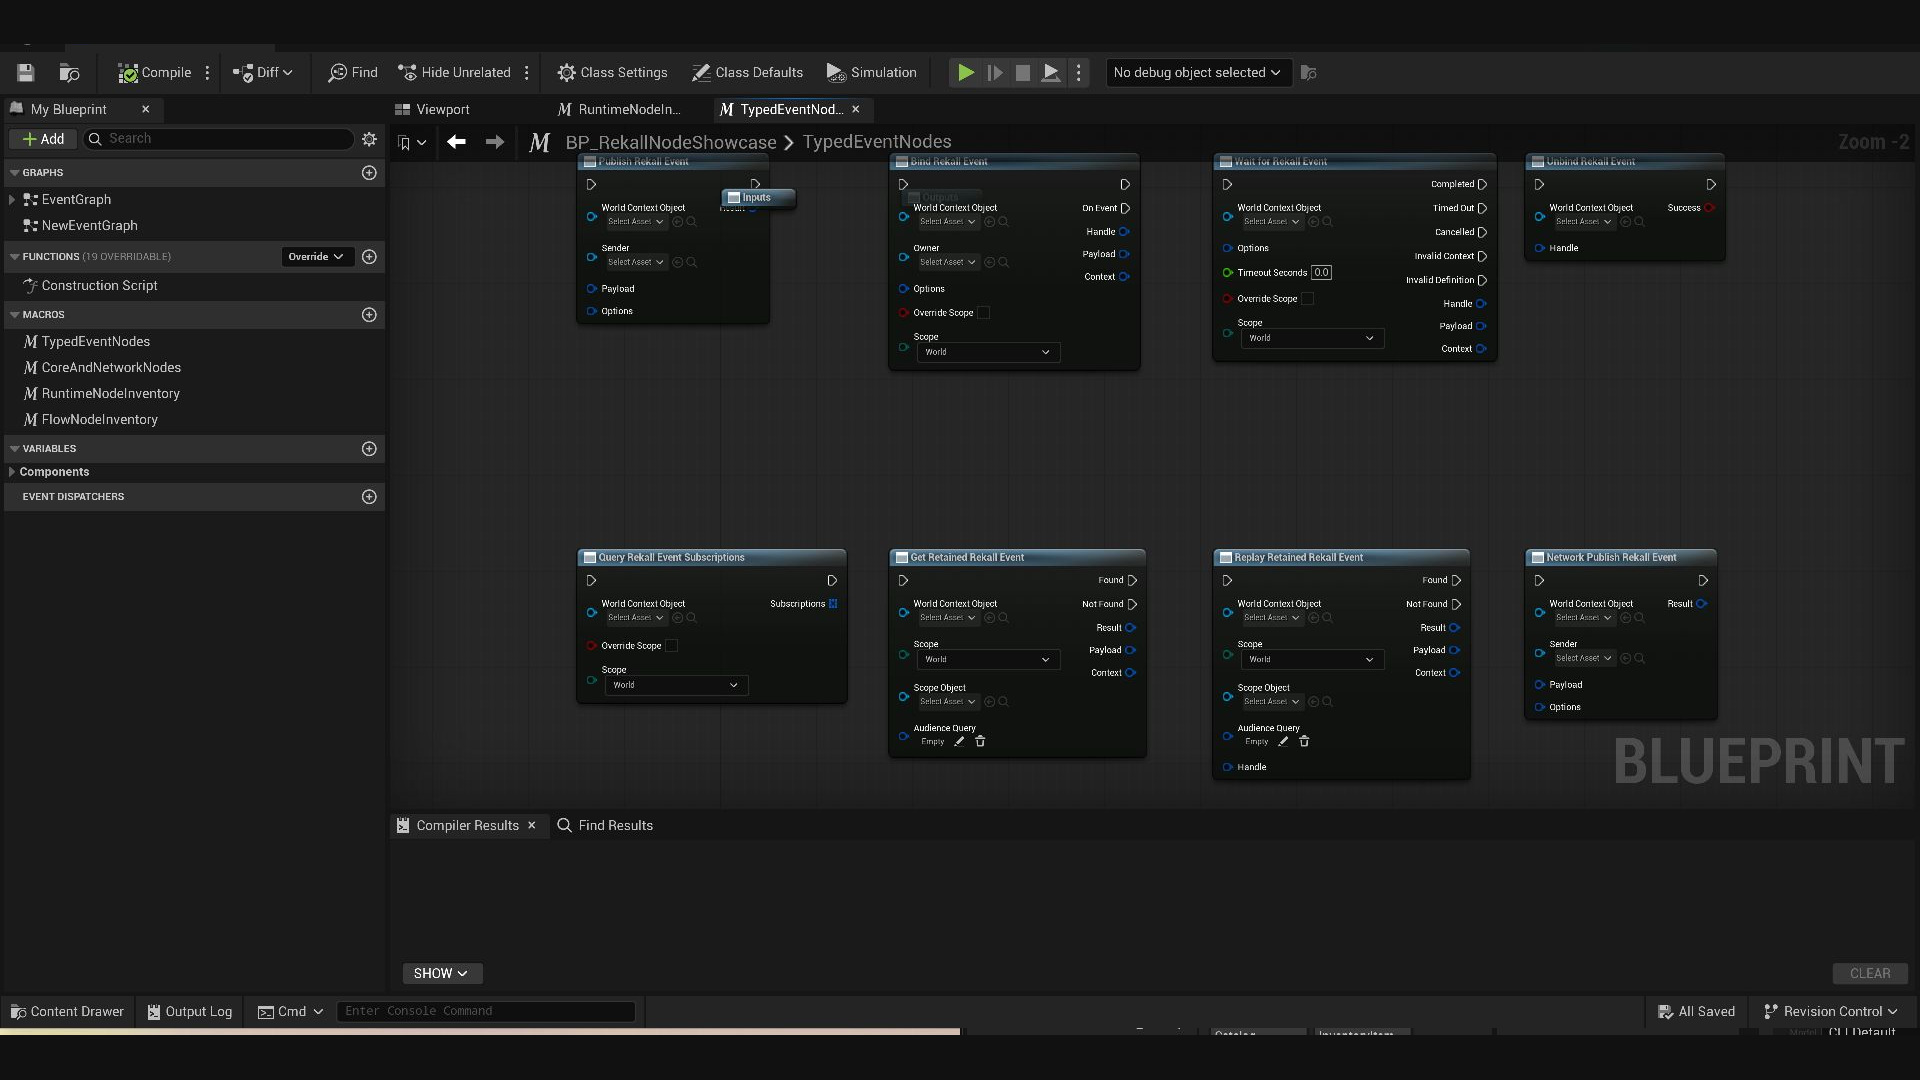Image resolution: width=1920 pixels, height=1080 pixels.
Task: Edit Timeout Seconds value field
Action: [x=1321, y=273]
